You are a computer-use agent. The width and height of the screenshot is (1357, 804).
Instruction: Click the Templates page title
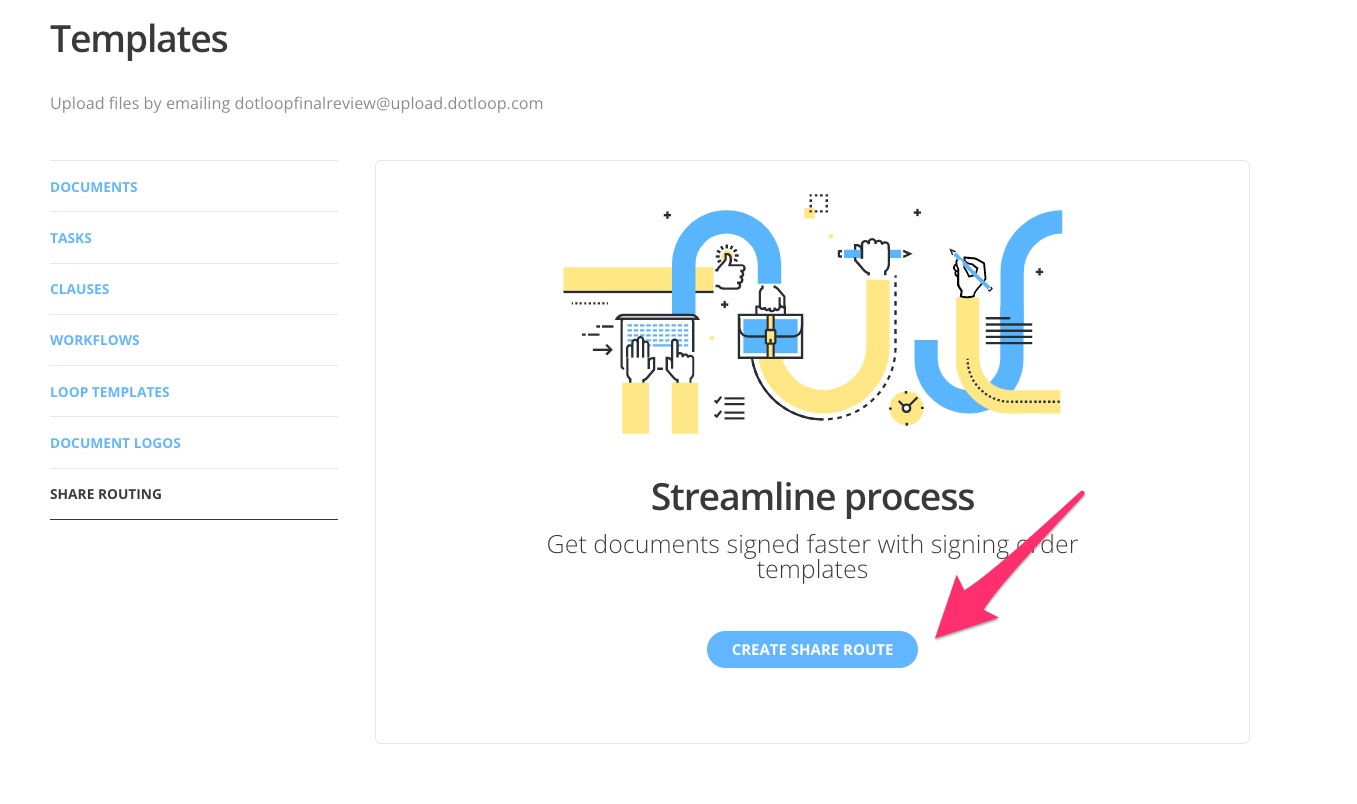click(x=139, y=40)
